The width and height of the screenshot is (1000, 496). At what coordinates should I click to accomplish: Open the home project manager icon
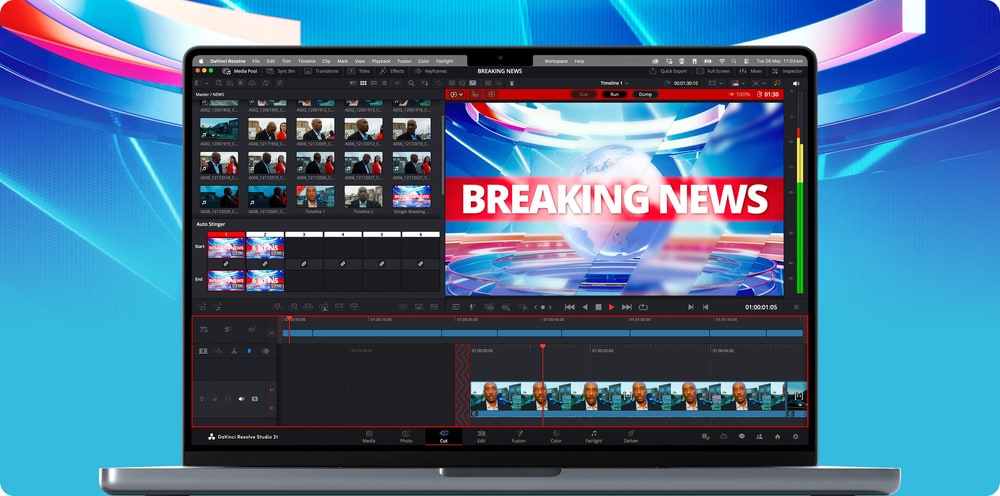777,437
